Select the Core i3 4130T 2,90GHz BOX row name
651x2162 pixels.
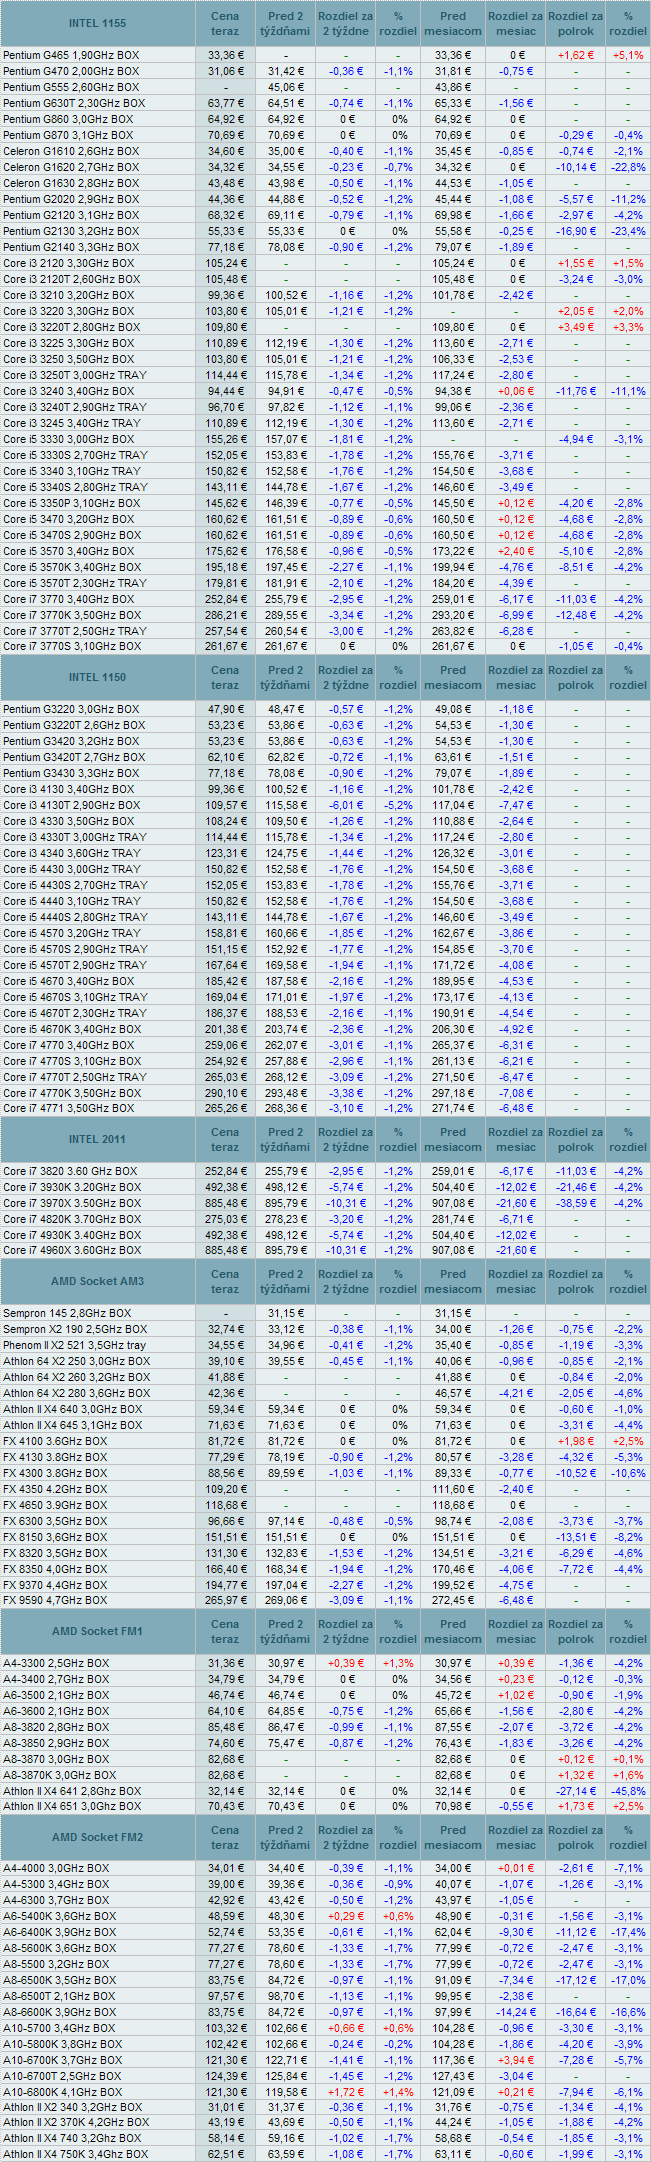coord(72,805)
